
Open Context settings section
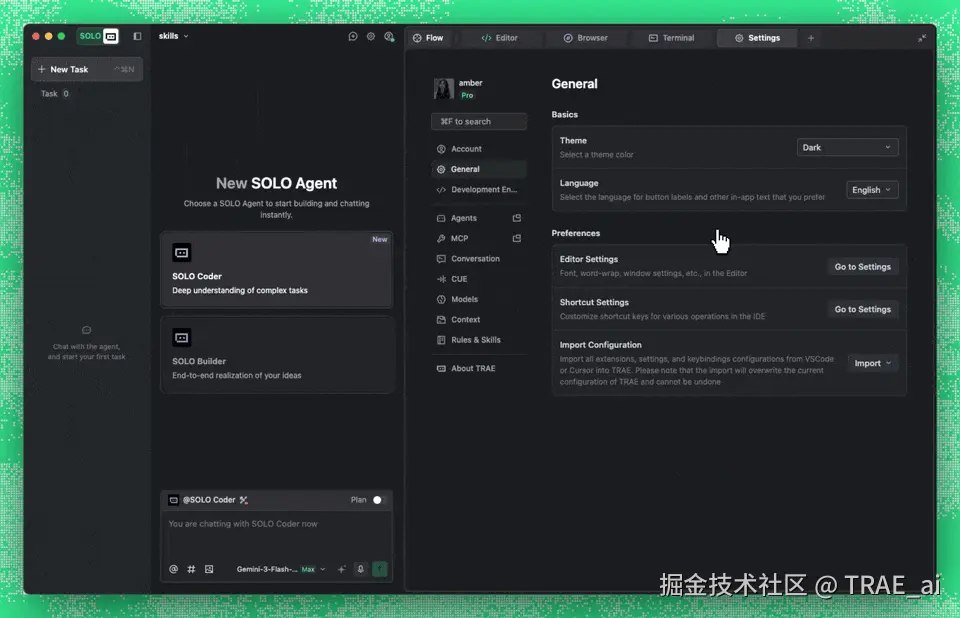479,319
